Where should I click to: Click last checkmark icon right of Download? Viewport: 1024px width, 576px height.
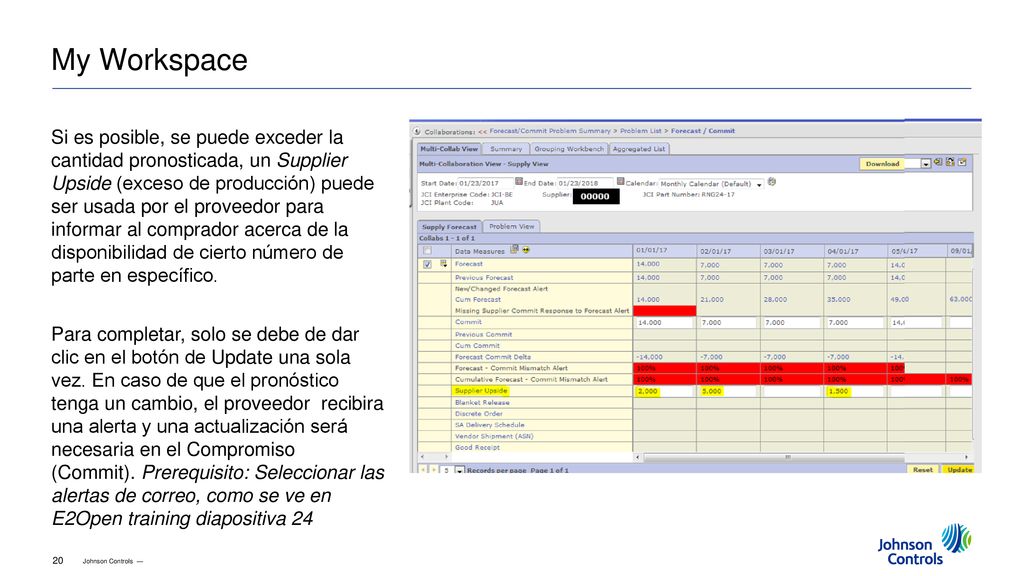[962, 162]
